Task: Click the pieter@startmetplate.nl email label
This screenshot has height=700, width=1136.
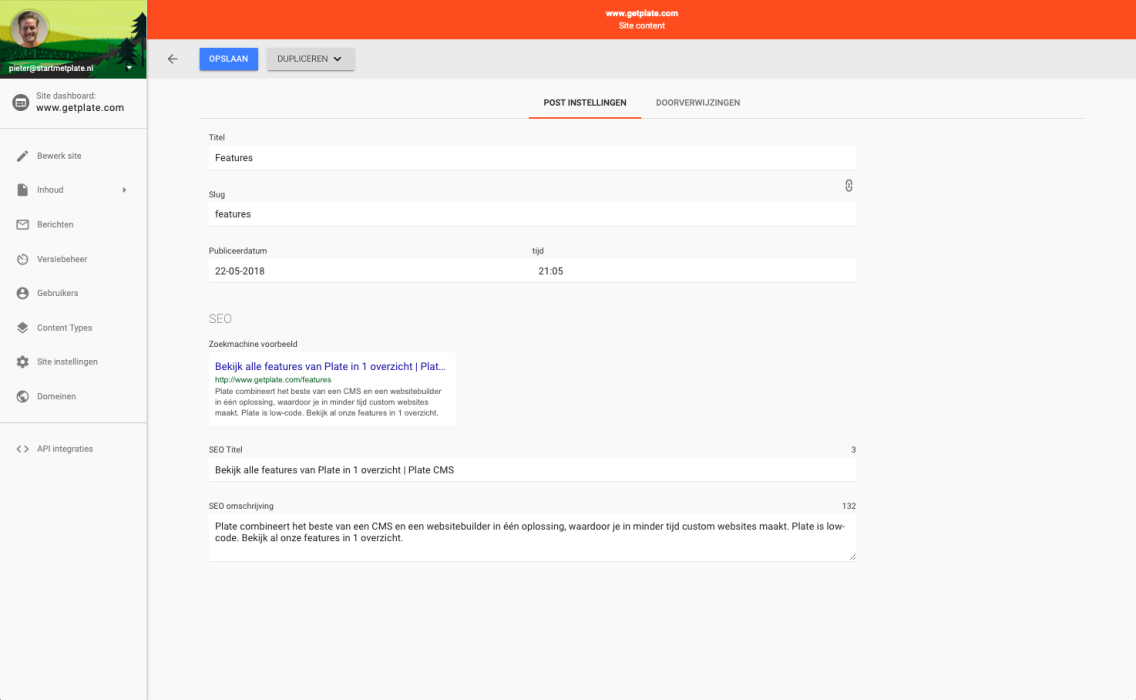Action: 51,68
